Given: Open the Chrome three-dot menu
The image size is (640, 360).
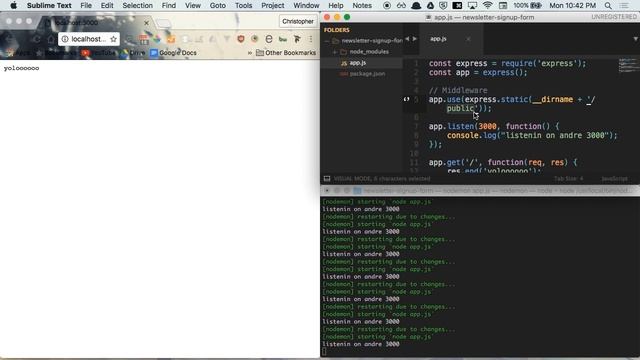Looking at the screenshot, I should pos(311,39).
